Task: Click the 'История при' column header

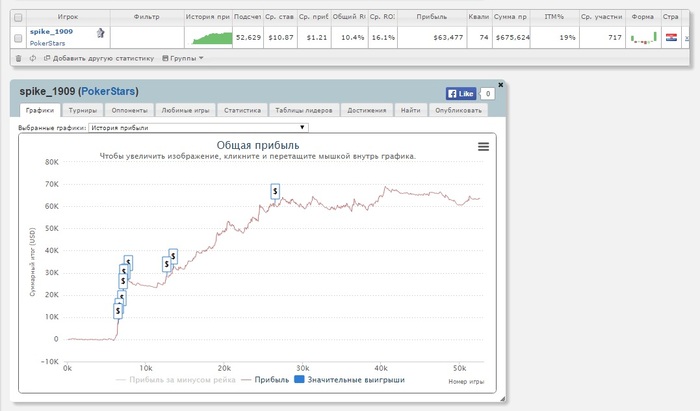Action: pos(208,17)
